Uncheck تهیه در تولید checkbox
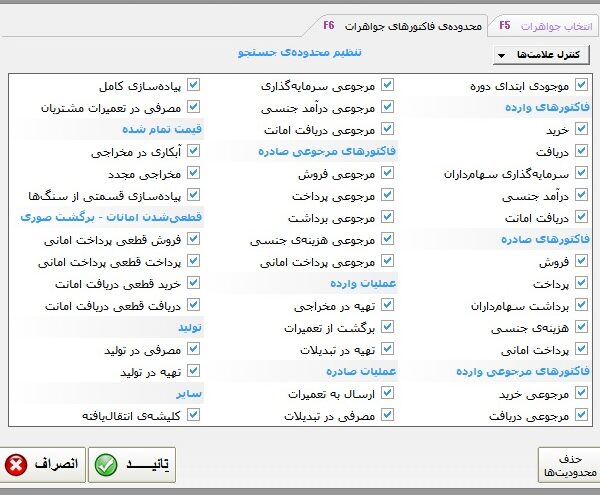600x495 pixels. pos(193,371)
